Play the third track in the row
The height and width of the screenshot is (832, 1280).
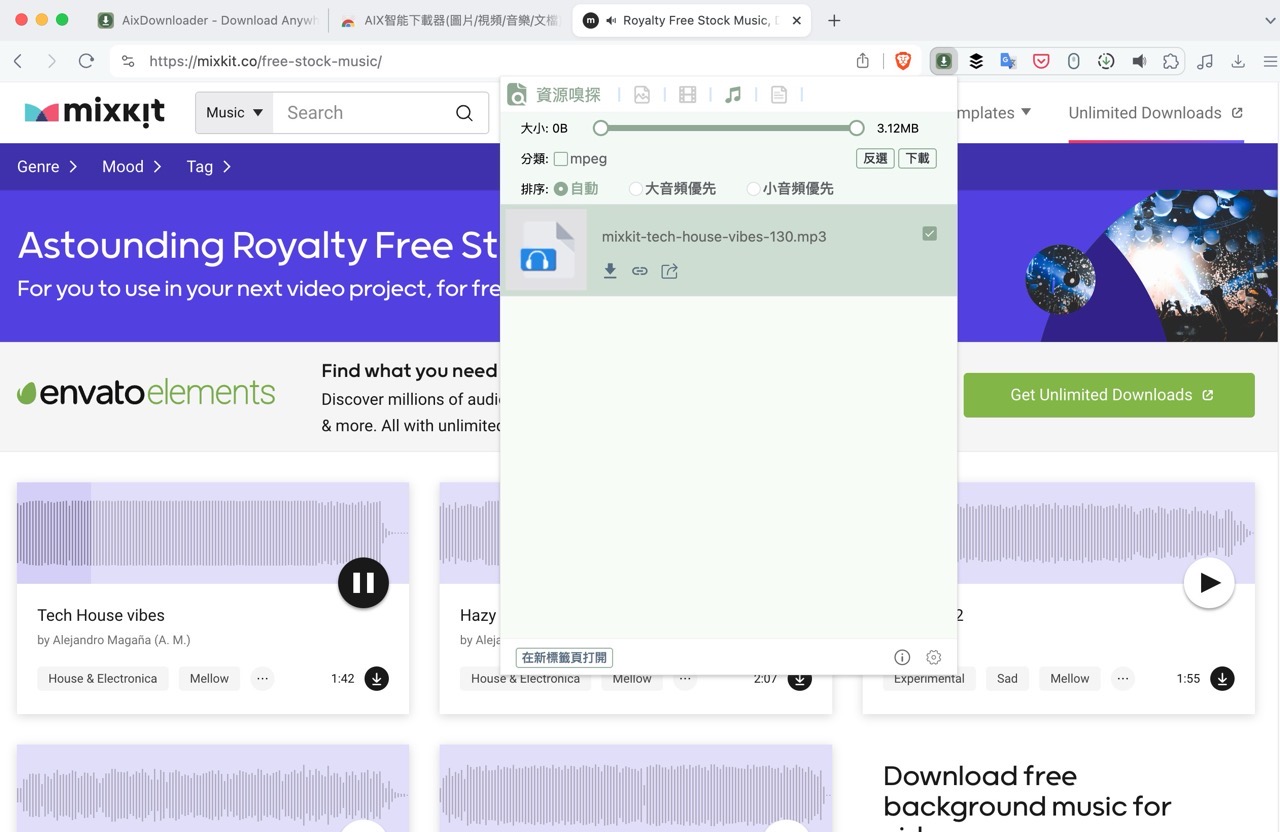[x=1209, y=583]
